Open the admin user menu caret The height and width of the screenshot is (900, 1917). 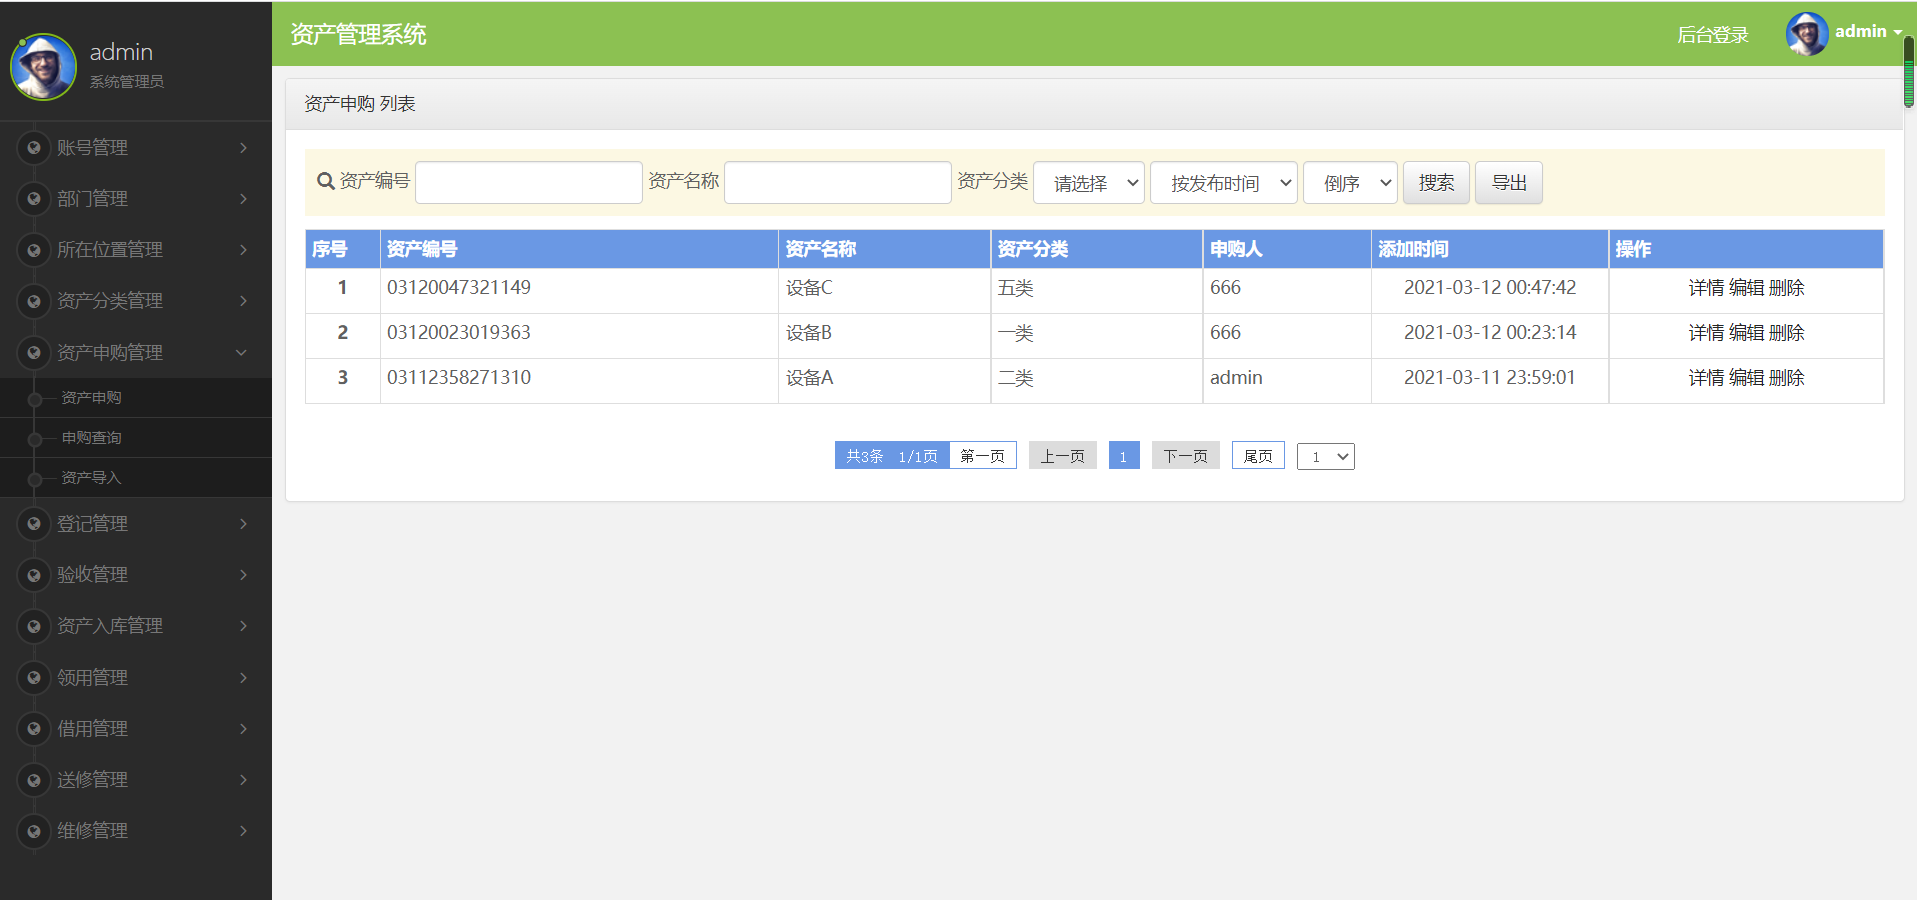pos(1897,32)
